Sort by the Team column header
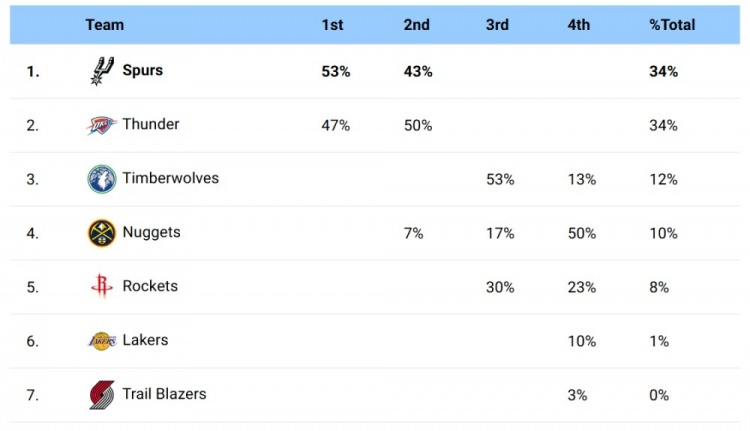 pos(105,25)
